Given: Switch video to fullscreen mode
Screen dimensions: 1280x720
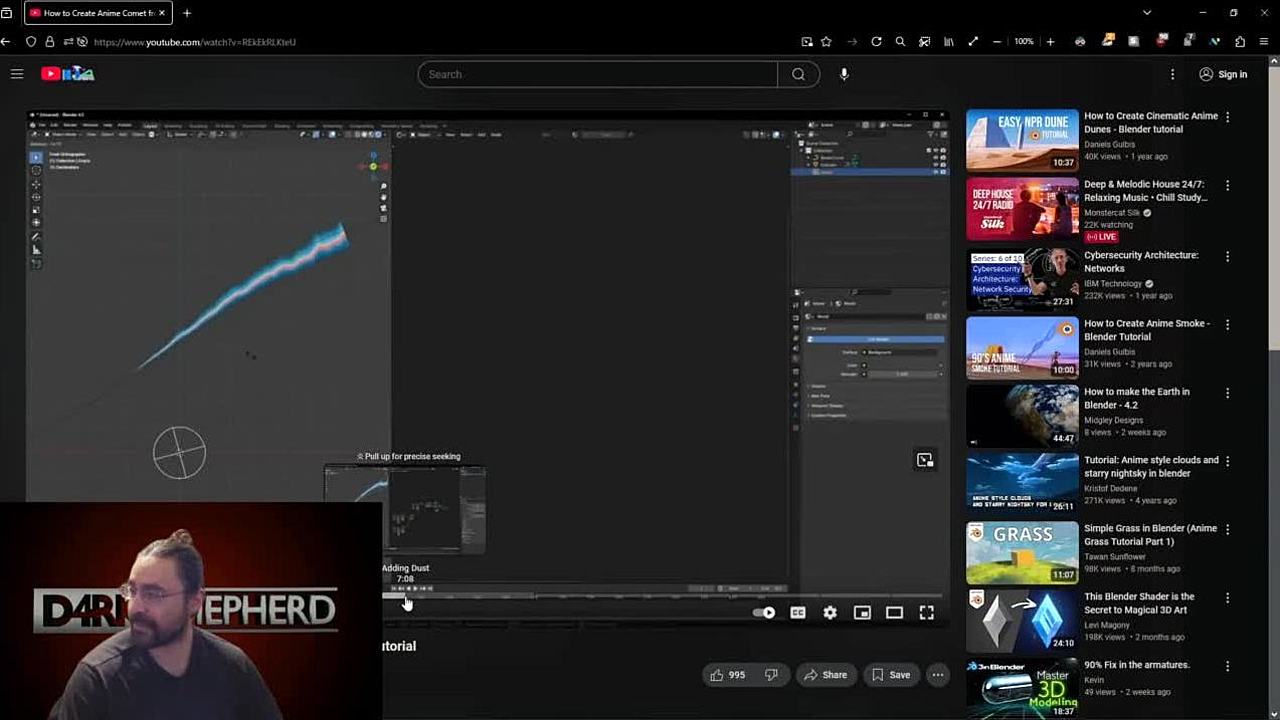Looking at the screenshot, I should (926, 613).
